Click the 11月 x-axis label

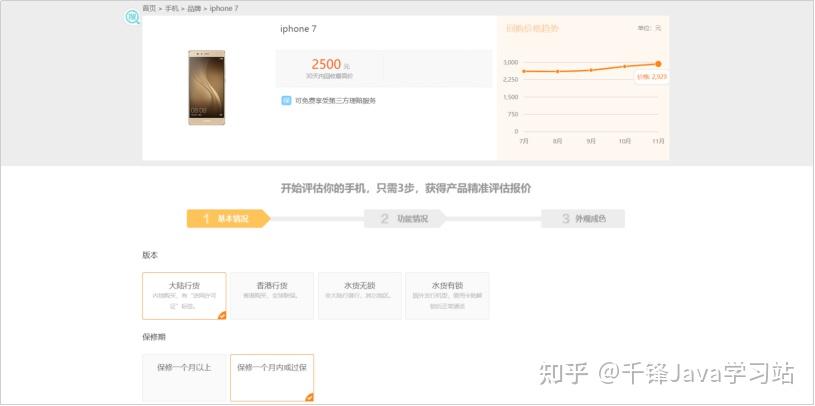click(x=658, y=141)
